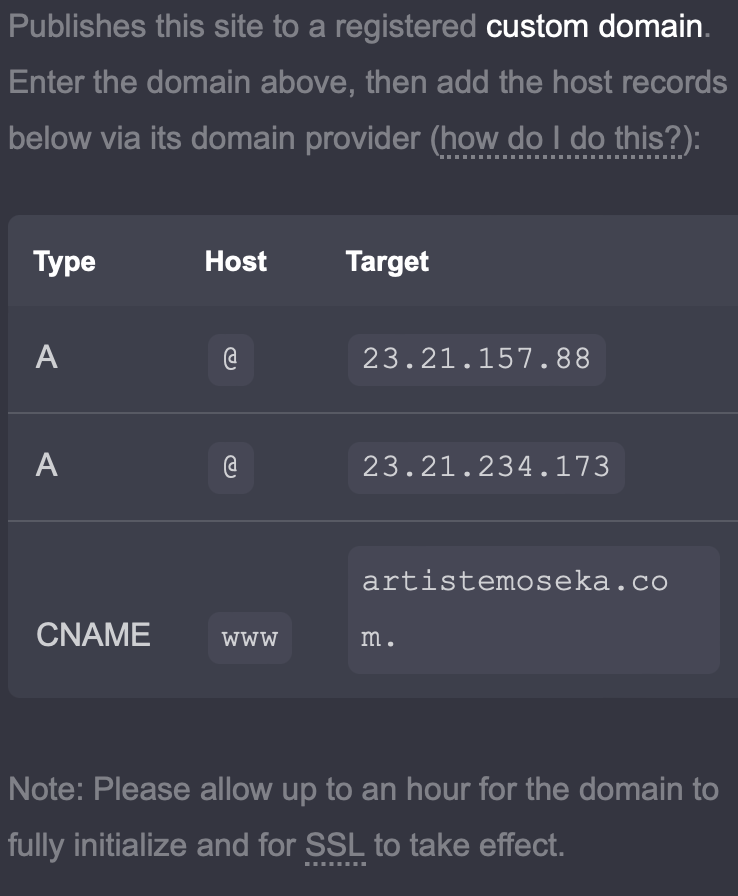Viewport: 738px width, 896px height.
Task: Select the artistemoseka.com. CNAME target value
Action: tap(515, 609)
